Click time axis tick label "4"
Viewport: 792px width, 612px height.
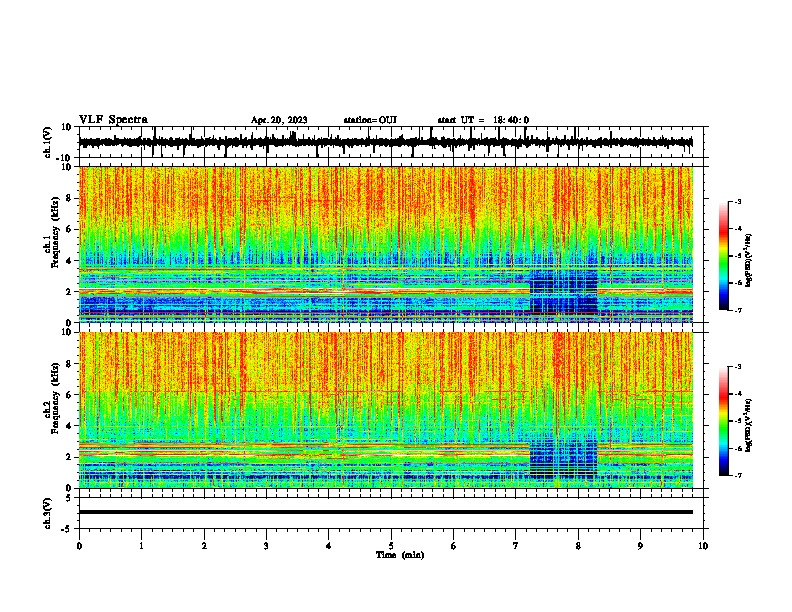[x=328, y=546]
